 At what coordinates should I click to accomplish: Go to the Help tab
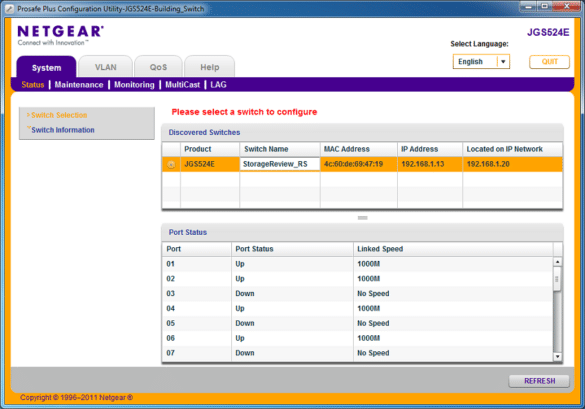click(210, 67)
